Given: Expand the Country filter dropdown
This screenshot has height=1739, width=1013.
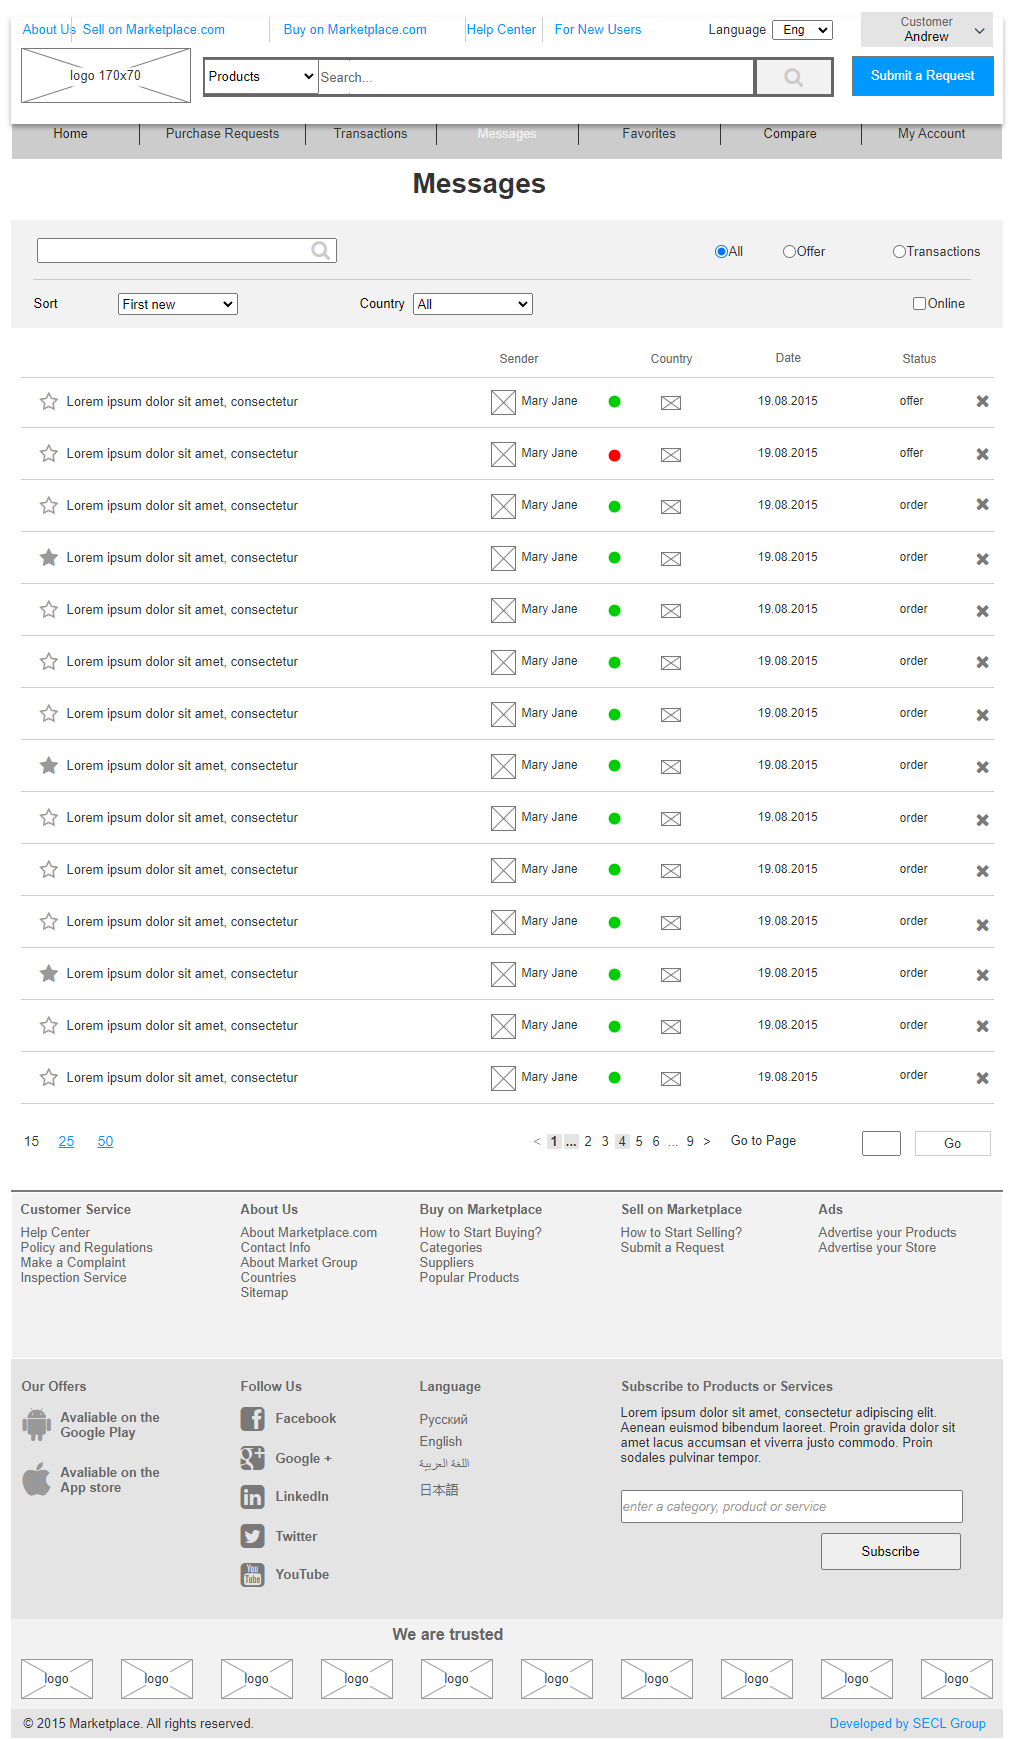Looking at the screenshot, I should (472, 304).
